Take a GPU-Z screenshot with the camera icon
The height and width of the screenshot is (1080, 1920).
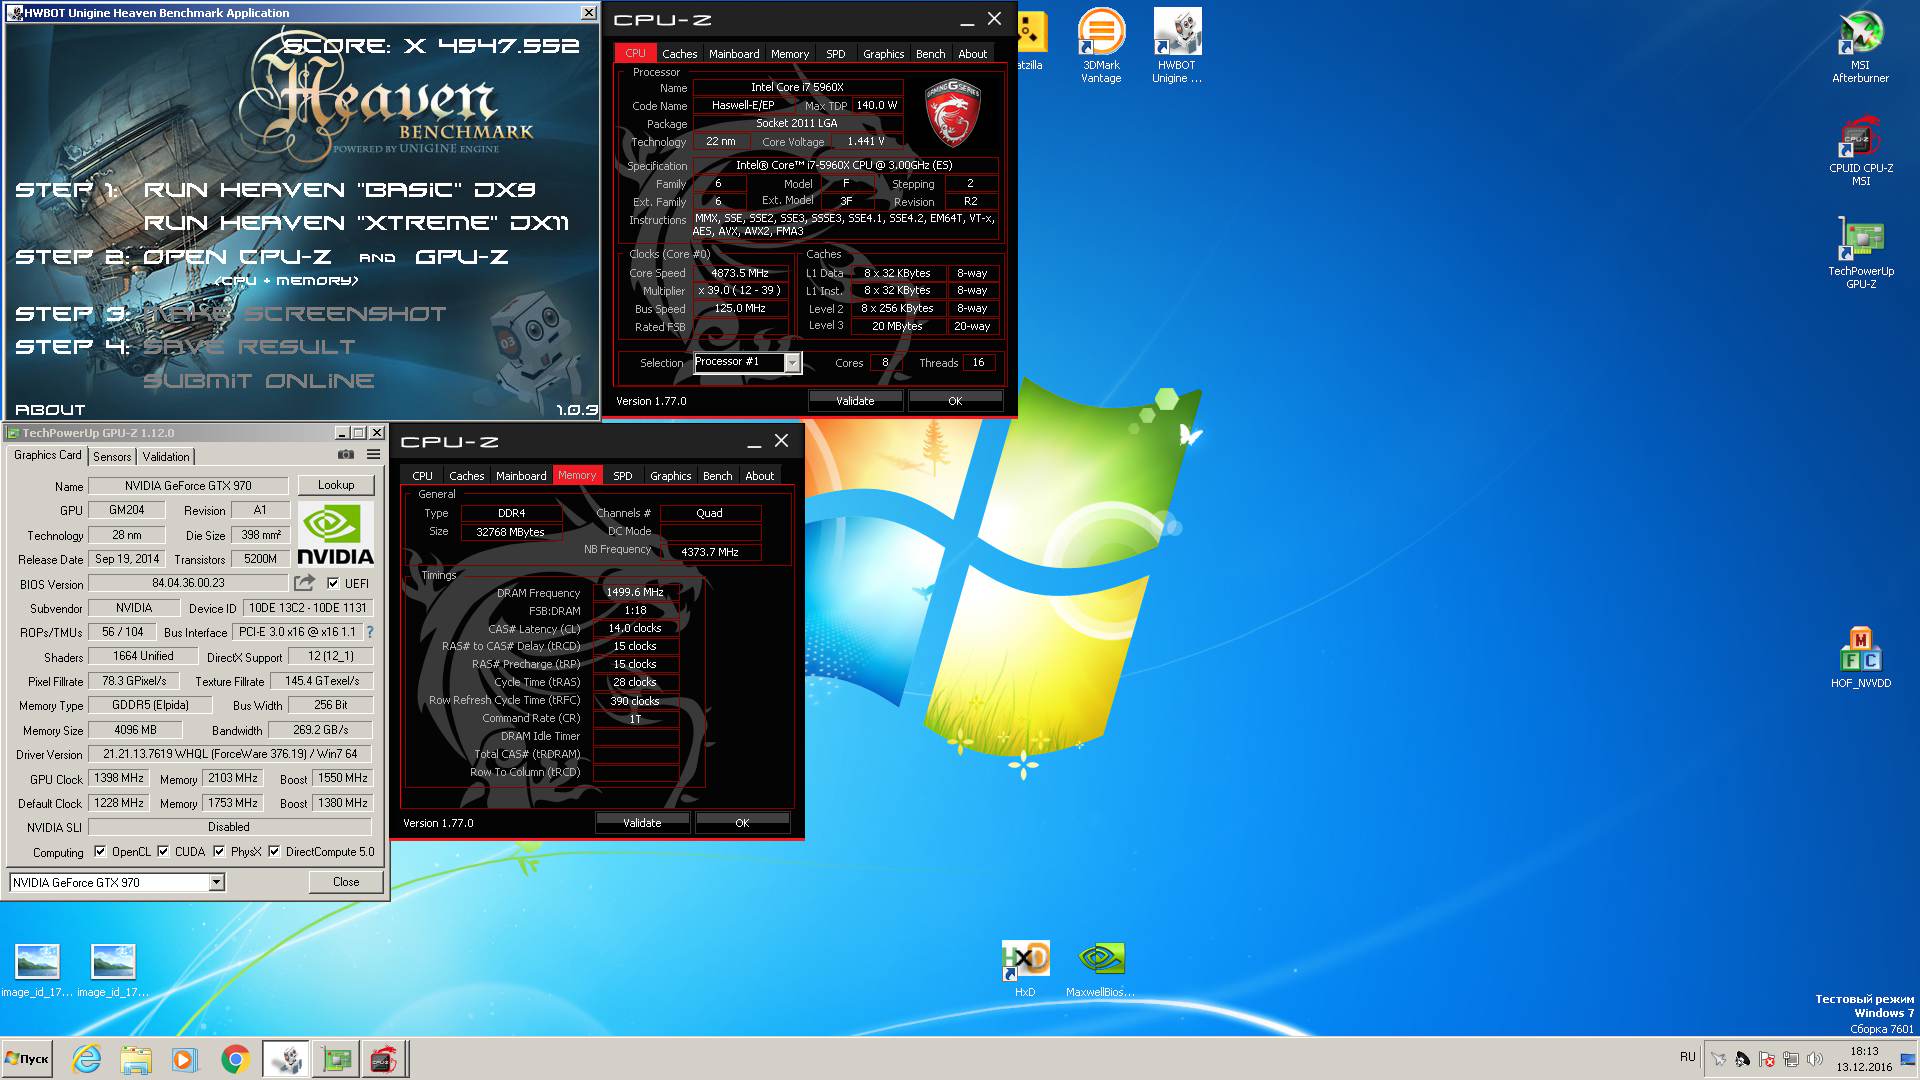pyautogui.click(x=346, y=455)
